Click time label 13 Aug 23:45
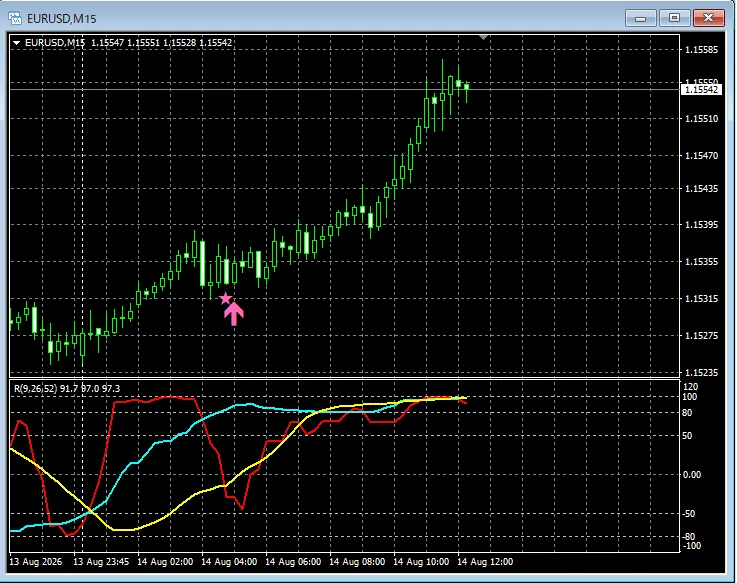This screenshot has height=583, width=737. (x=101, y=561)
